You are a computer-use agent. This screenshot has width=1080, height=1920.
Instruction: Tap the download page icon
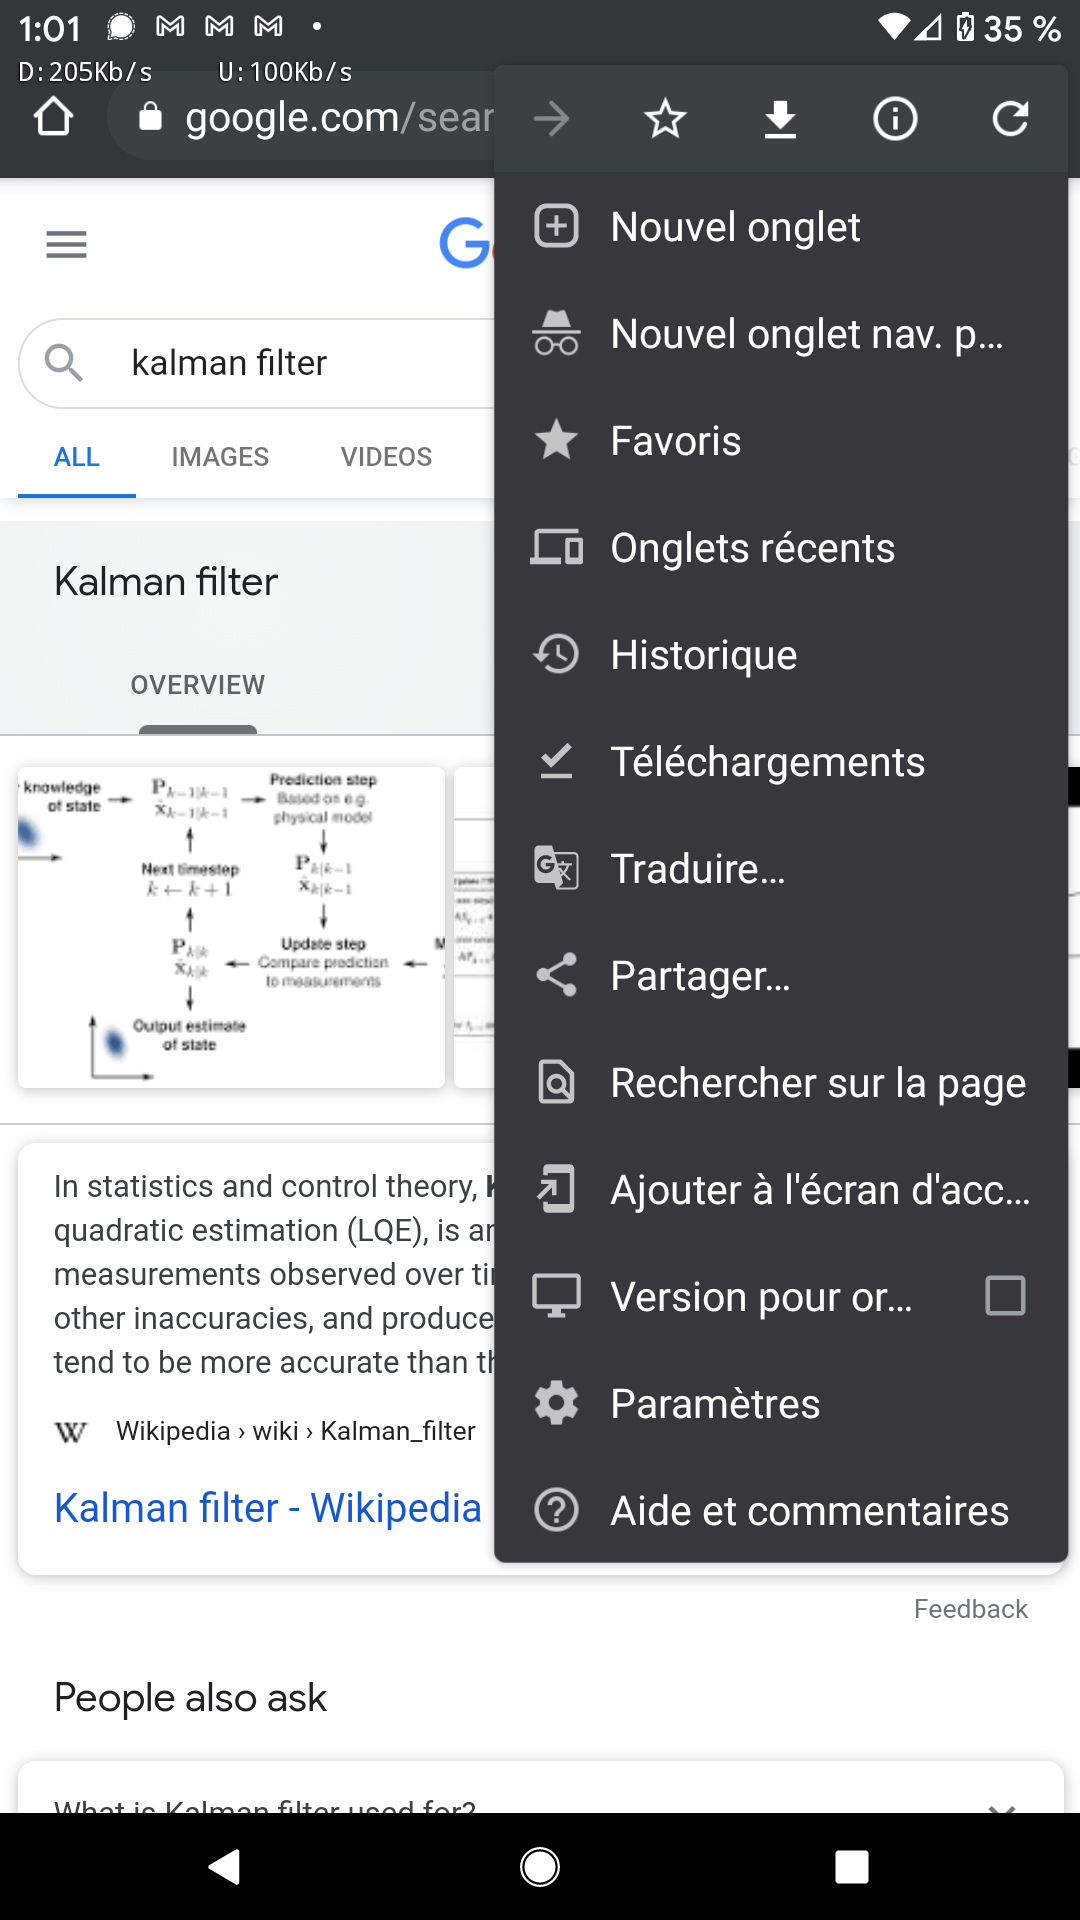coord(780,120)
